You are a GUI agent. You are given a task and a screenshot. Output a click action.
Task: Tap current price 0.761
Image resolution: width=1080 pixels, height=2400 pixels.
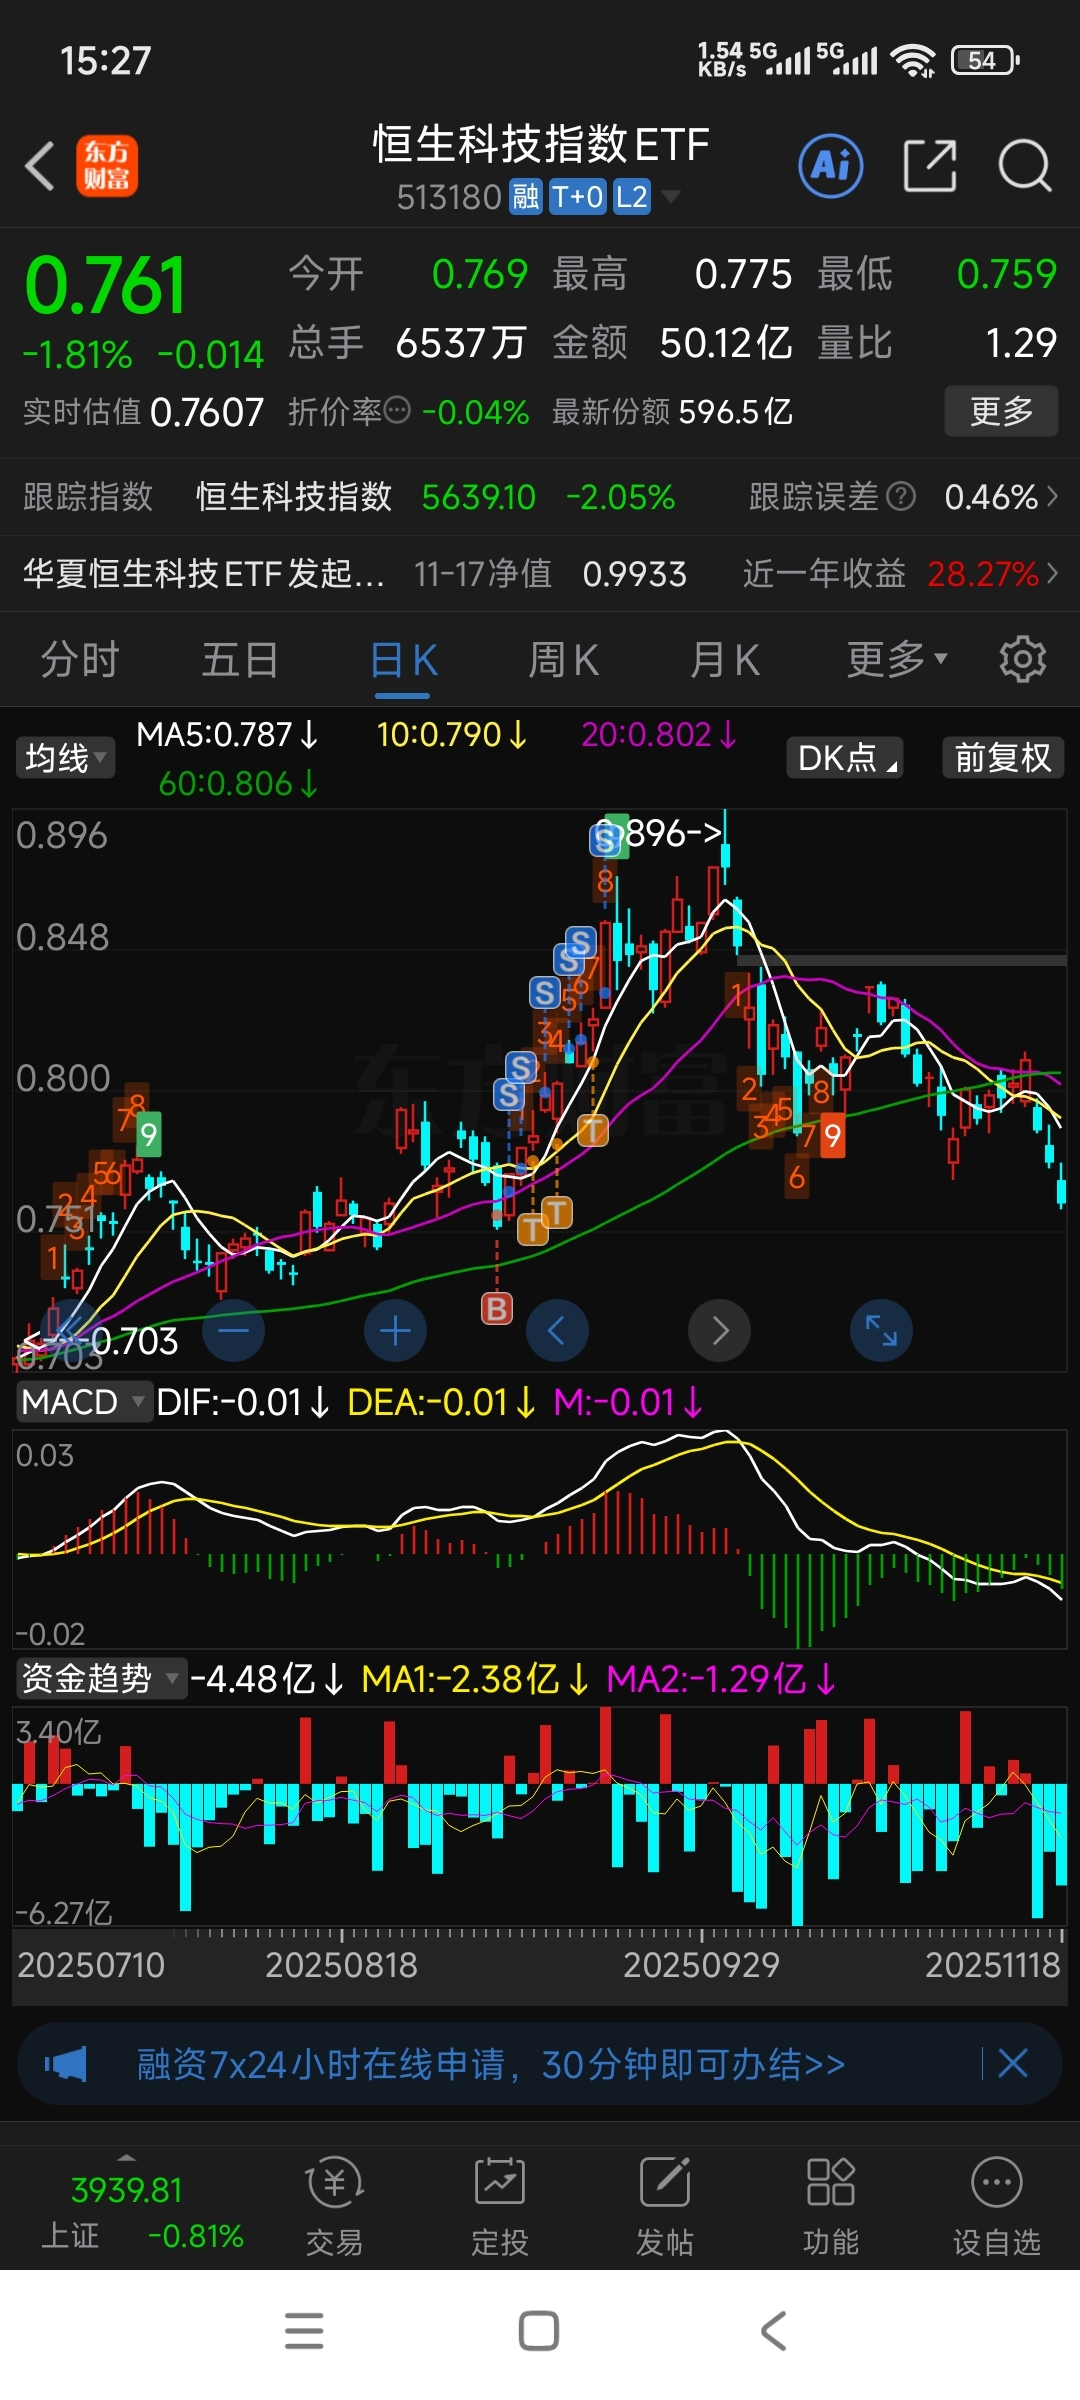click(x=105, y=284)
